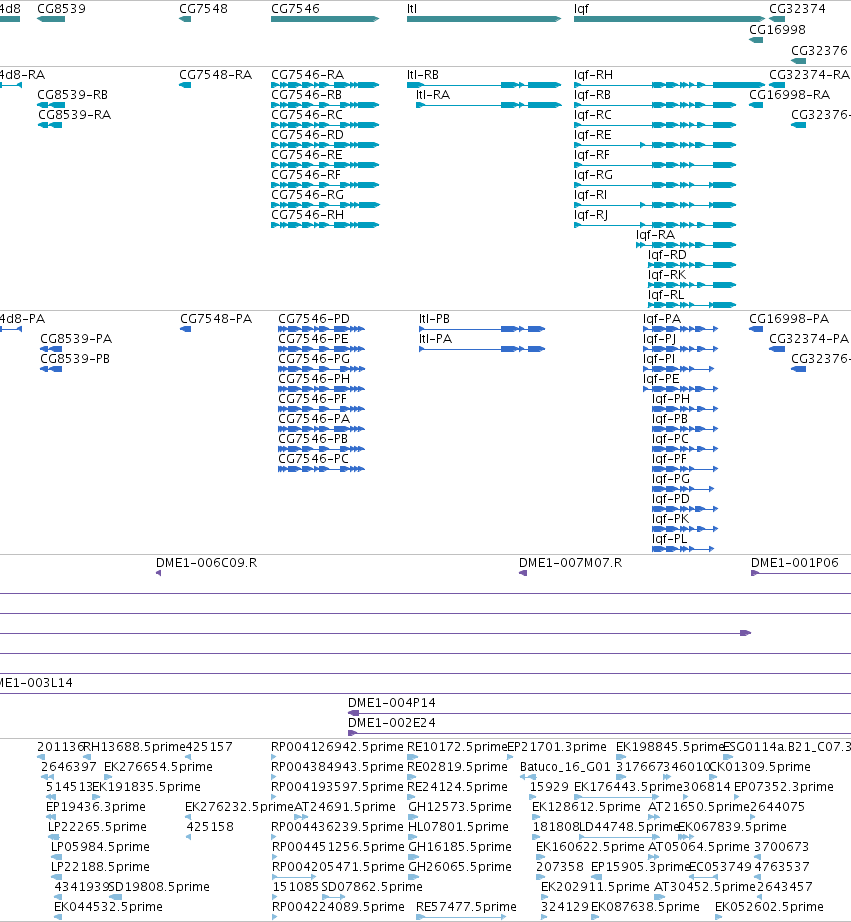Click the SD19808.5prime EST label

(x=159, y=887)
